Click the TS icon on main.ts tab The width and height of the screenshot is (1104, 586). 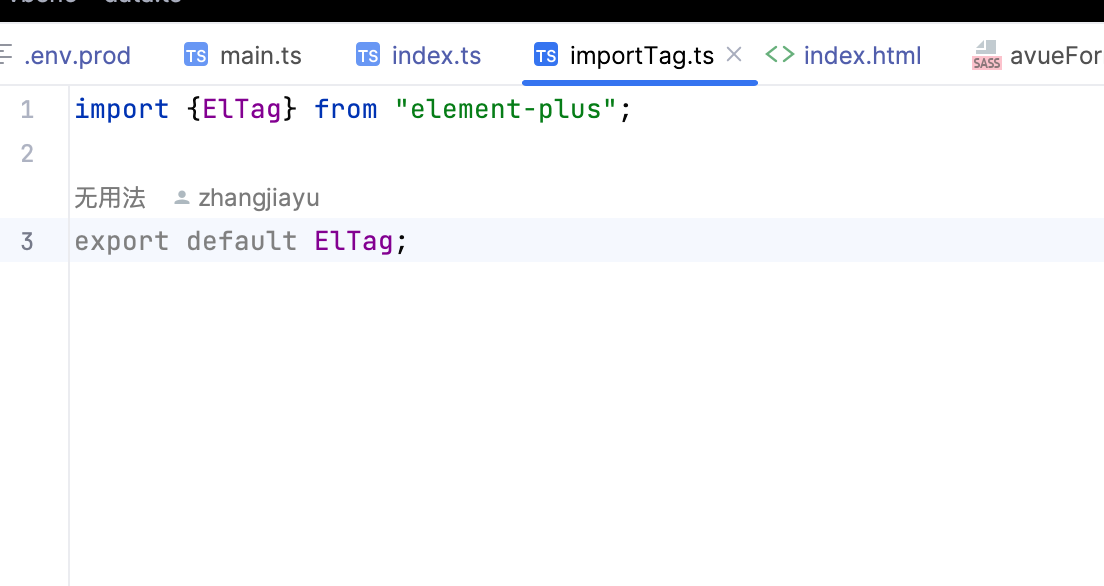pyautogui.click(x=196, y=56)
